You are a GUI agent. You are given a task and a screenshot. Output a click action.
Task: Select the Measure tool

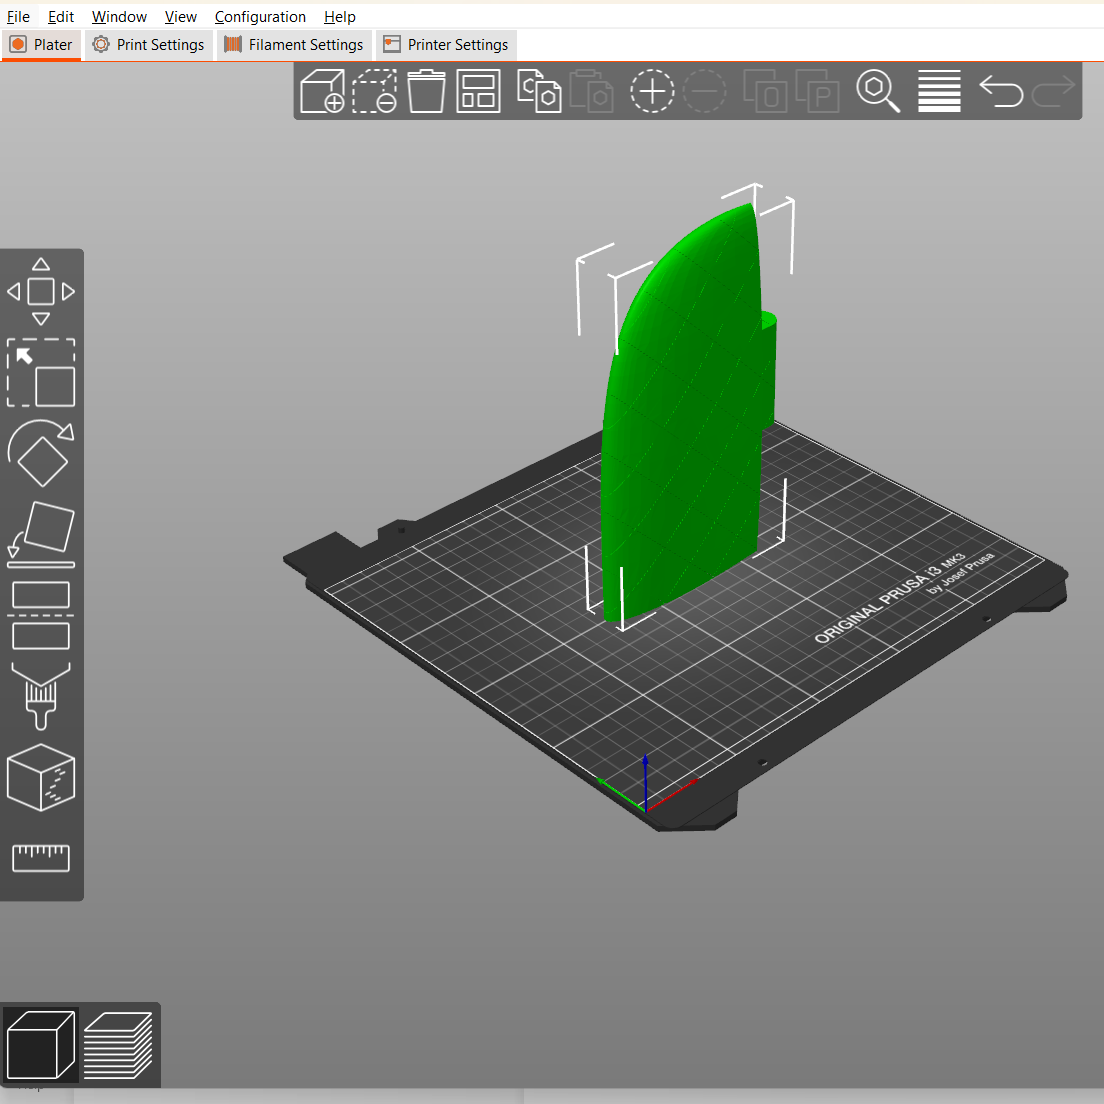click(41, 857)
